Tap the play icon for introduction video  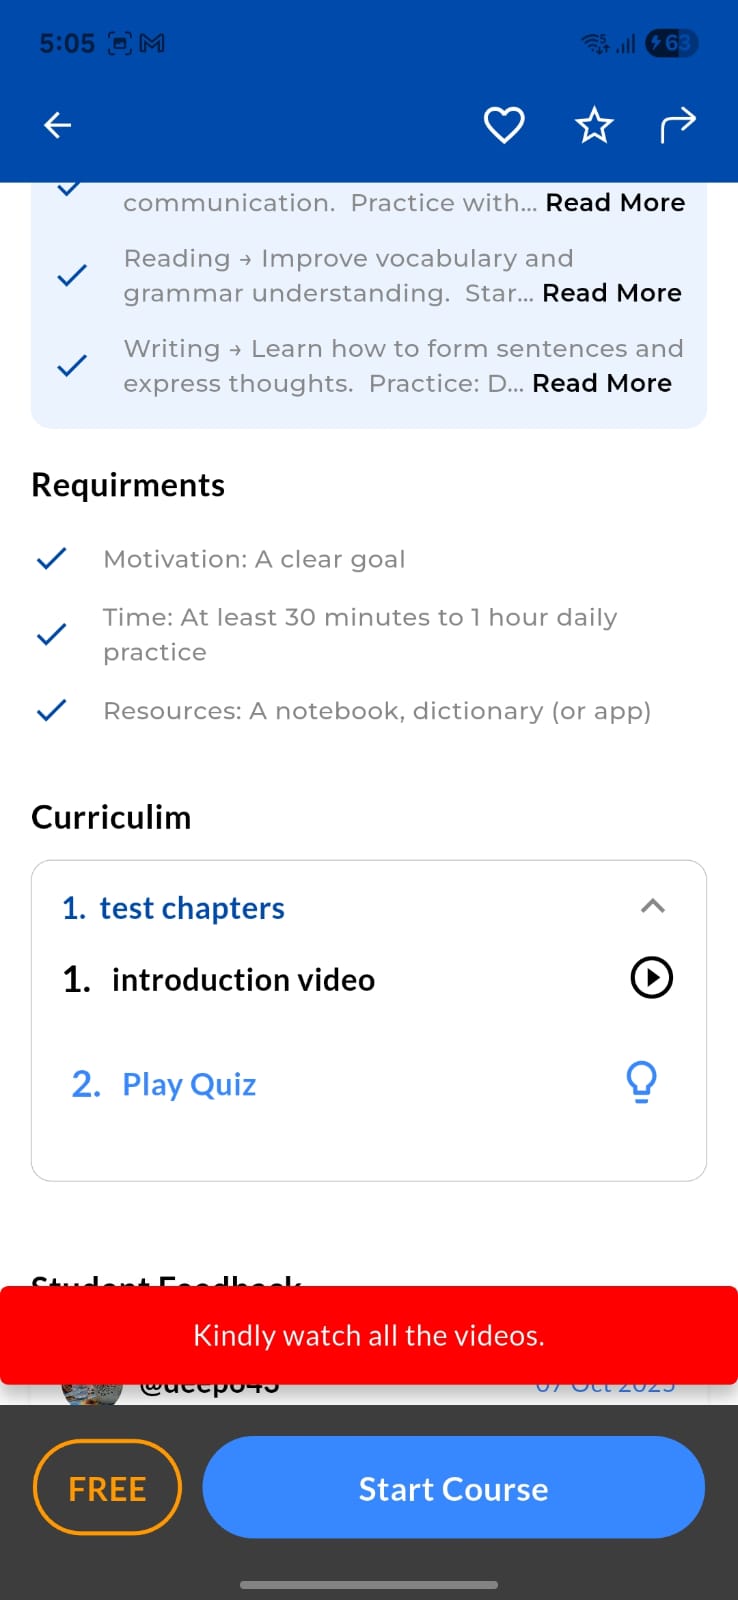click(652, 978)
